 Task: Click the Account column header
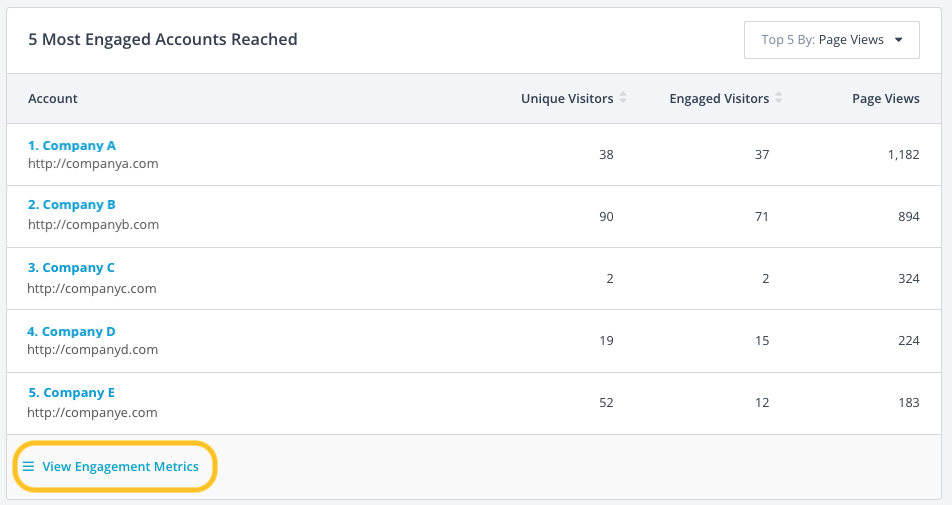pyautogui.click(x=53, y=99)
